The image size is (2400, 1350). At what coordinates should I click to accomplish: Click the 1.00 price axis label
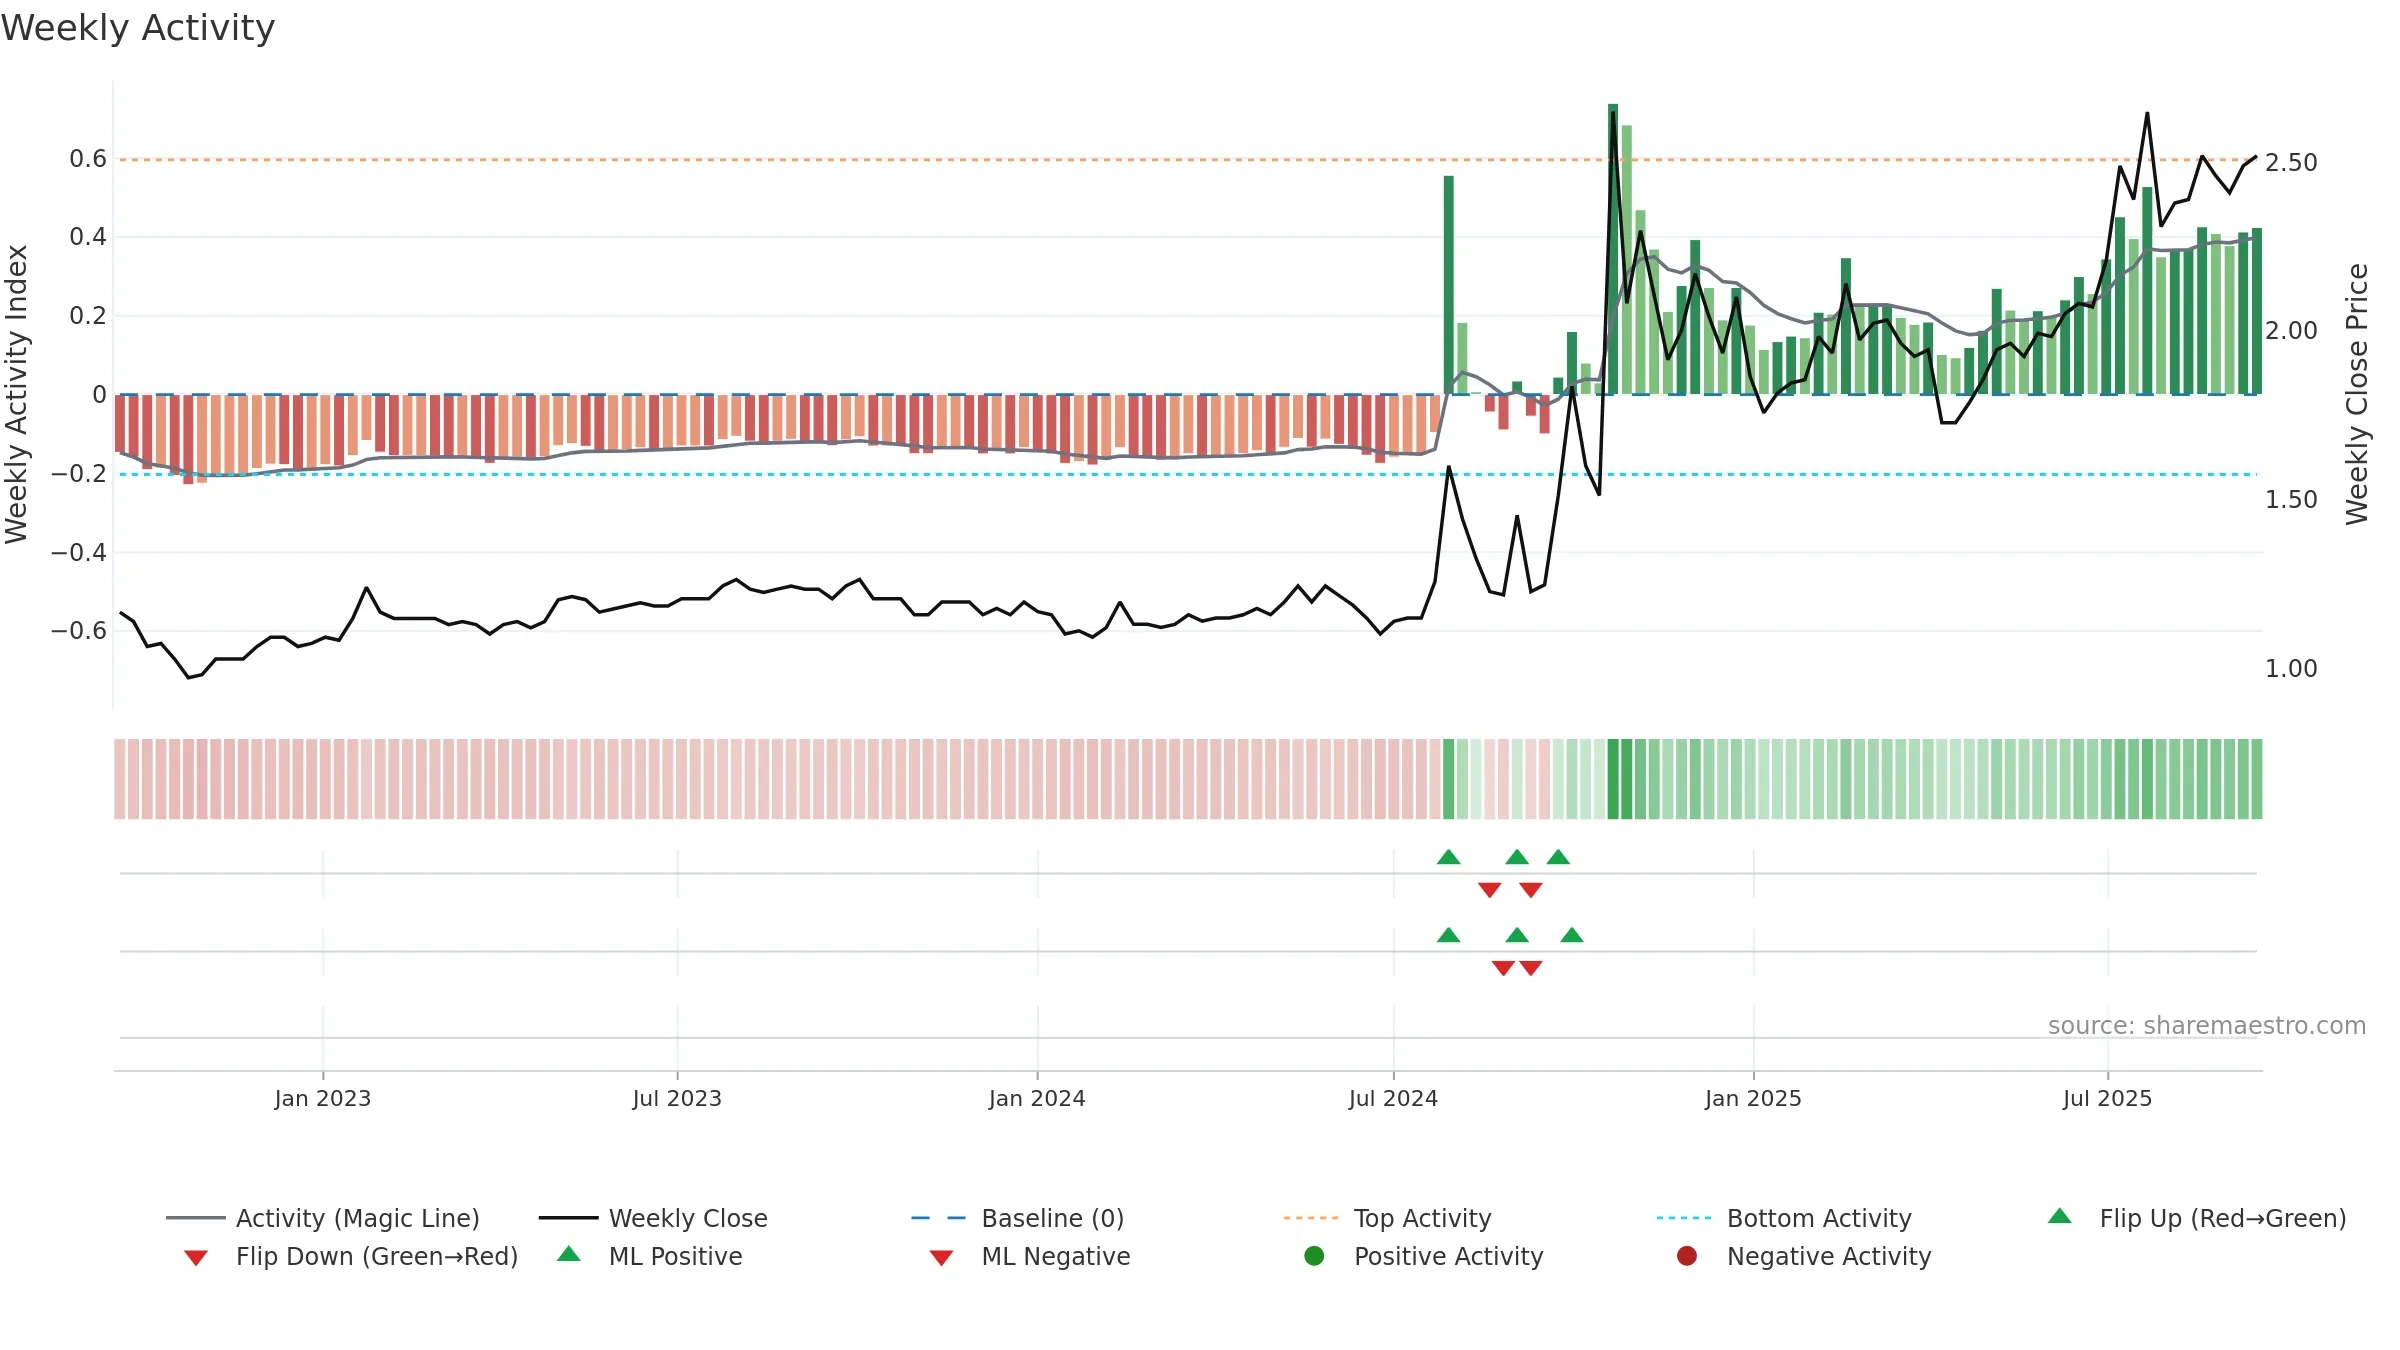2291,668
